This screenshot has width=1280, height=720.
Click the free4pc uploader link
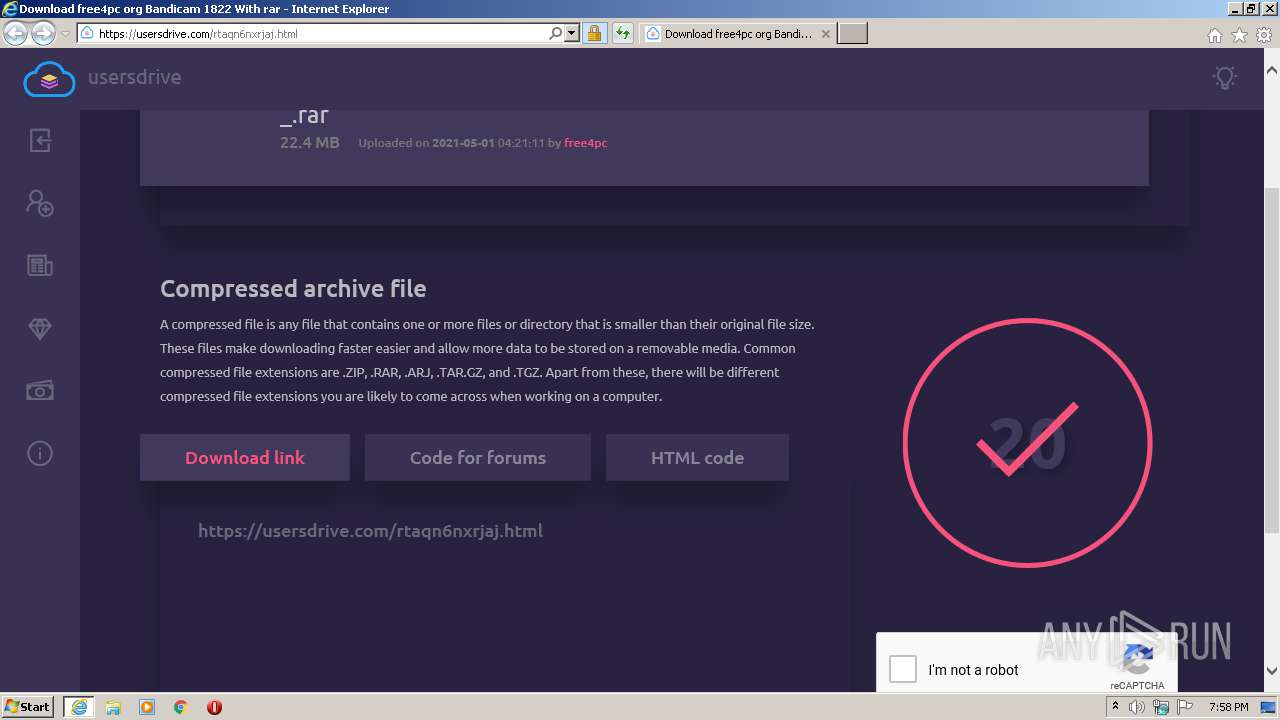click(x=586, y=143)
